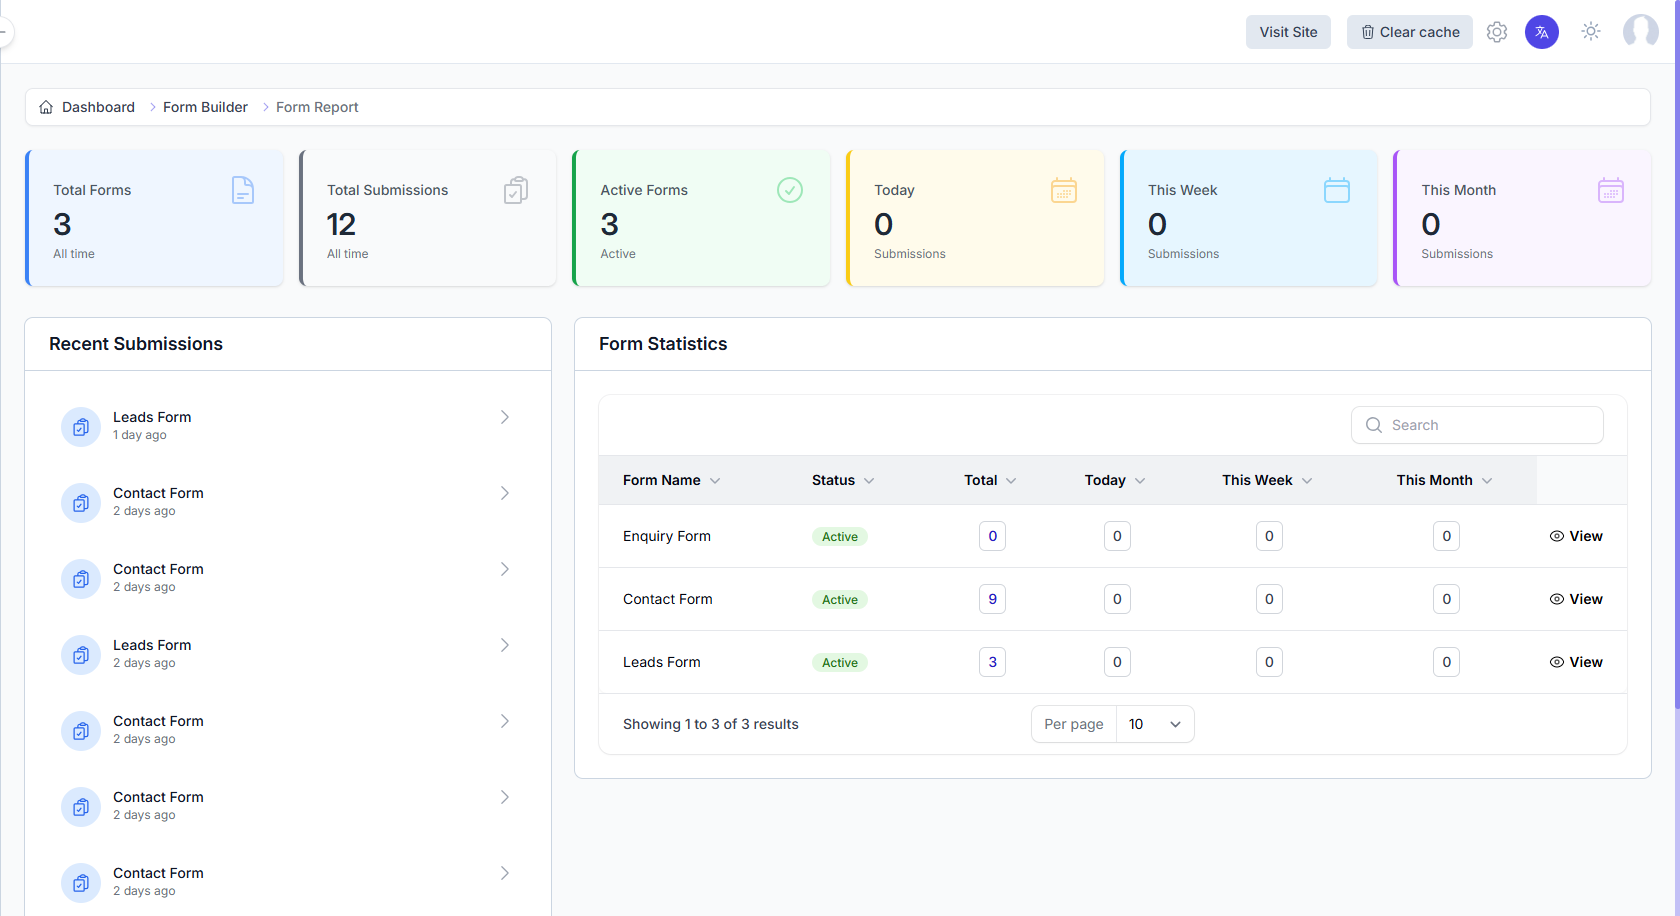Viewport: 1680px width, 916px height.
Task: Click the Active Forms checkmark icon
Action: click(x=790, y=190)
